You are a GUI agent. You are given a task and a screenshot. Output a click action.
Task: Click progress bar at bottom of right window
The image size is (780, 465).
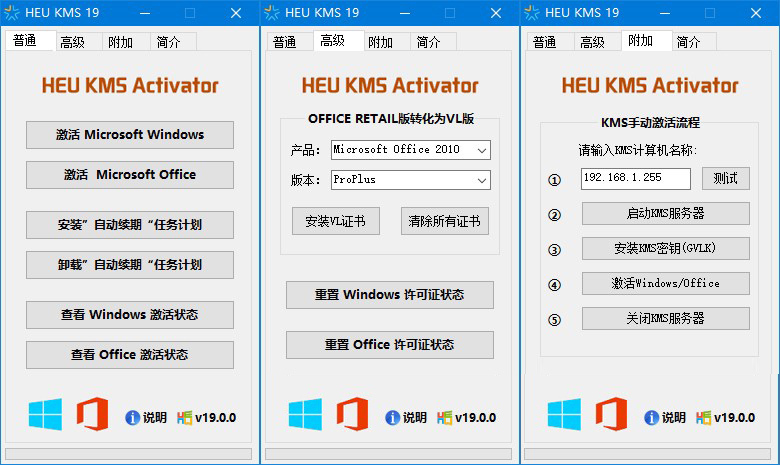pos(648,454)
